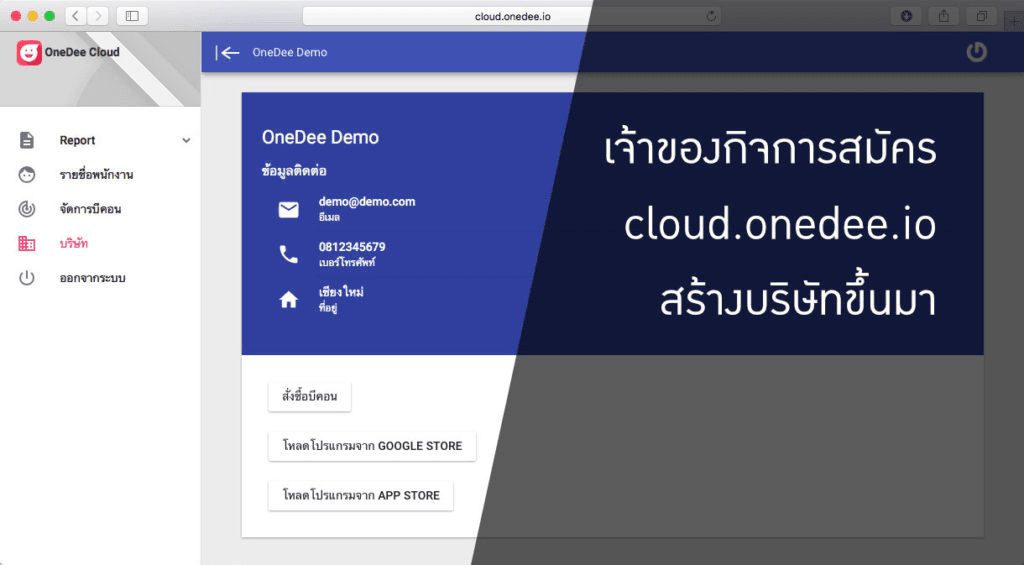
Task: Click the cloud.onedee.io address bar
Action: (512, 16)
